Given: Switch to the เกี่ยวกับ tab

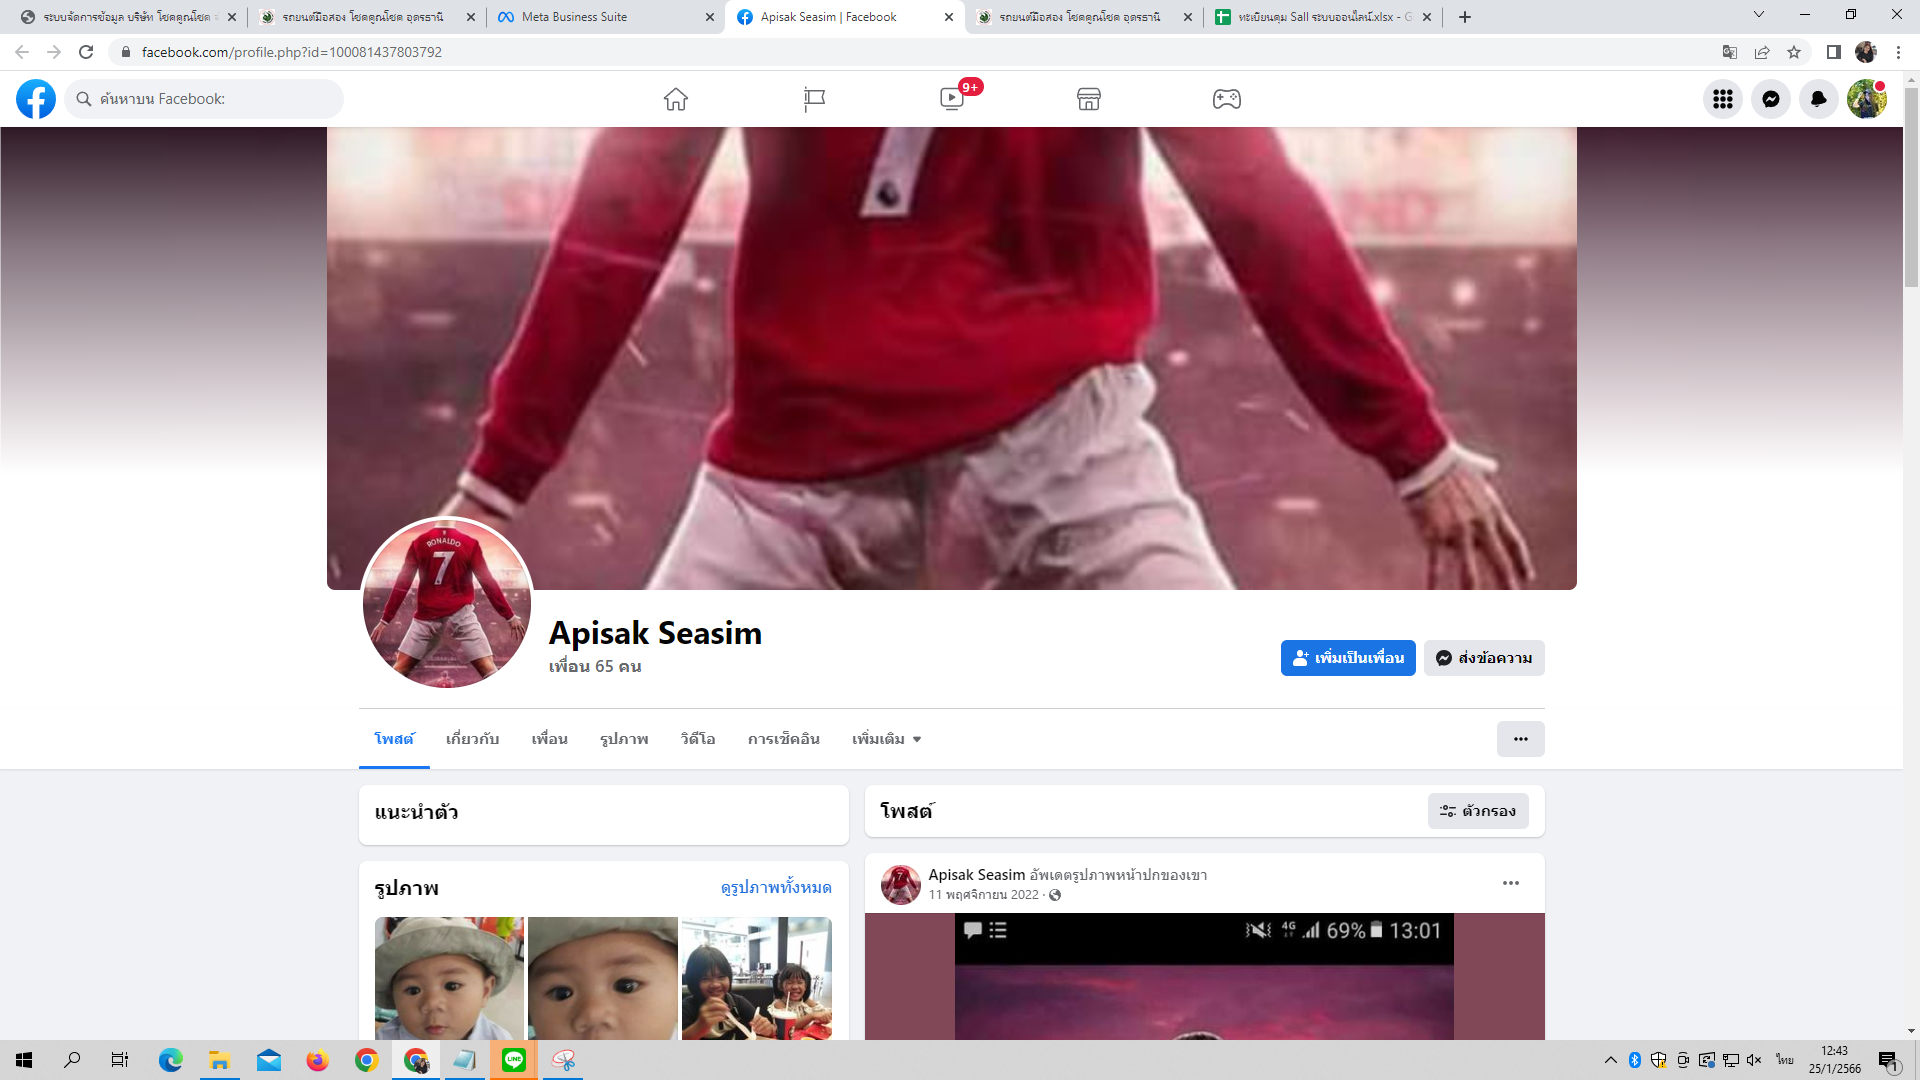Looking at the screenshot, I should click(x=472, y=739).
